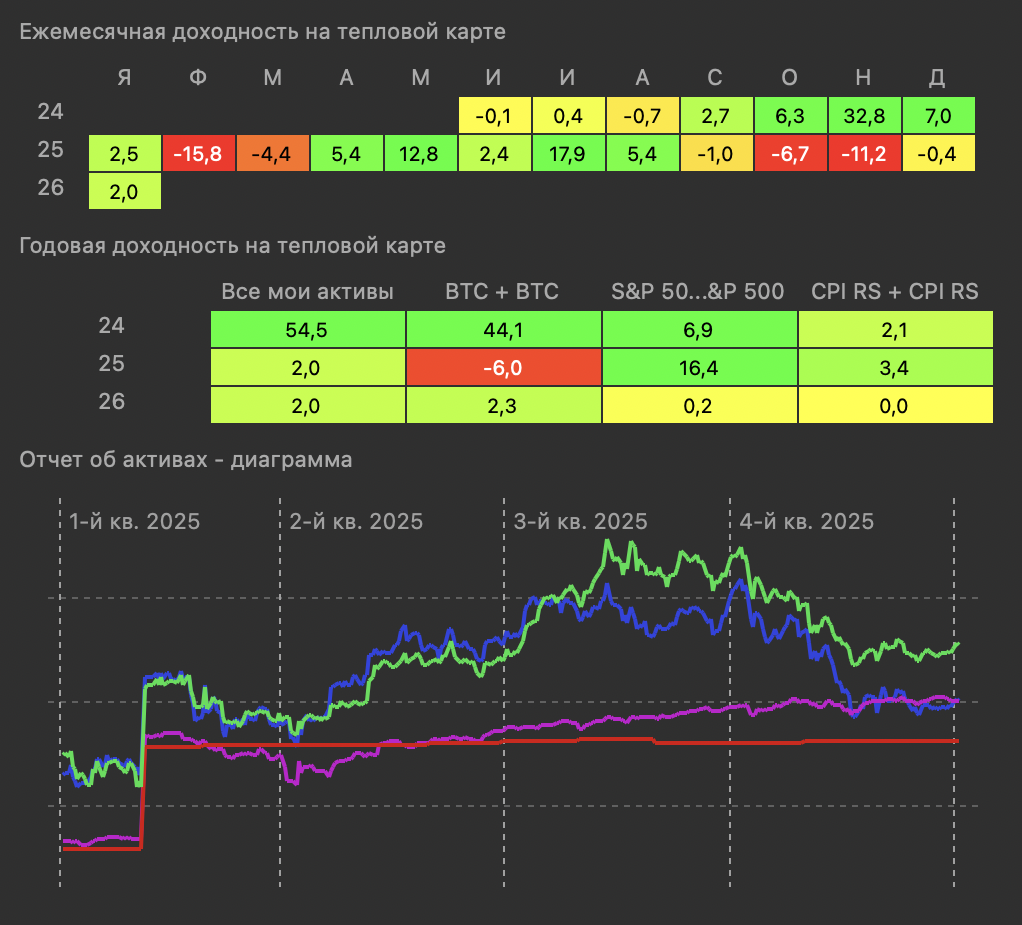Select the 'S&P 50...&P 500' column header
The width and height of the screenshot is (1022, 925).
tap(697, 291)
